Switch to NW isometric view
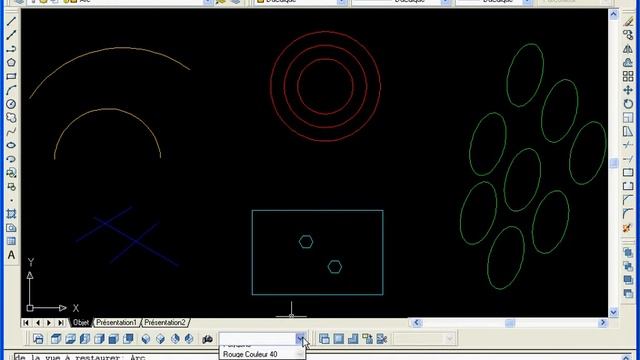Image resolution: width=640 pixels, height=360 pixels. 189,339
